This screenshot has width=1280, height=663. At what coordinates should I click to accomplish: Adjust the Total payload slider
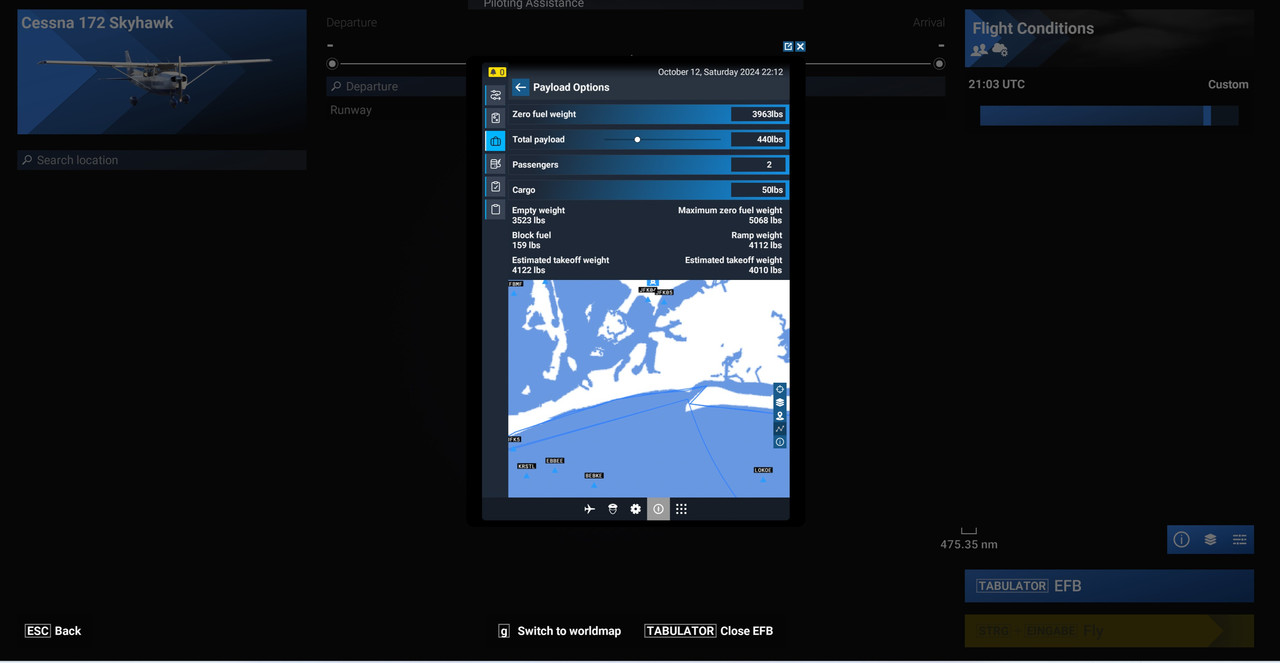coord(662,139)
